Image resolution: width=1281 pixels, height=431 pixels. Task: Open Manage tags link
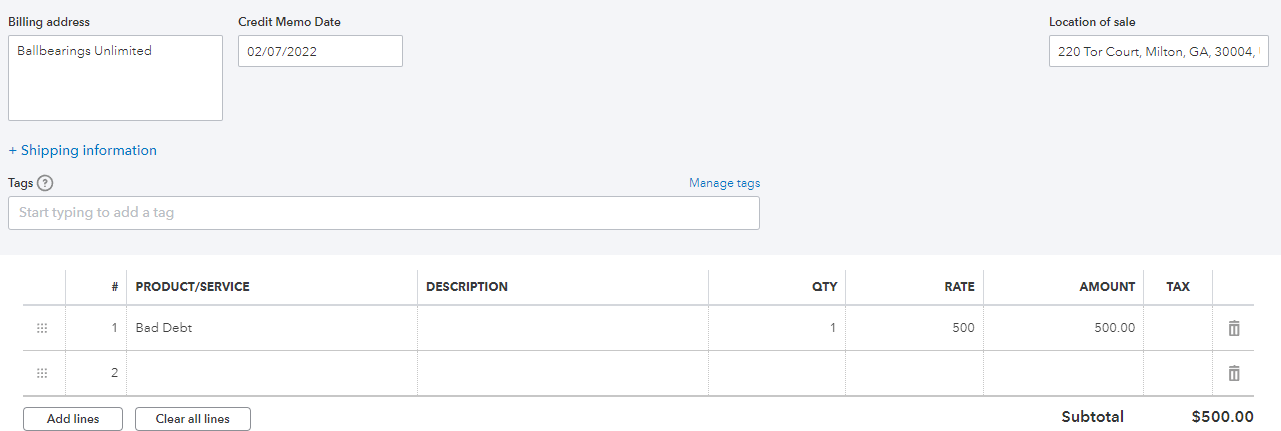[x=724, y=183]
